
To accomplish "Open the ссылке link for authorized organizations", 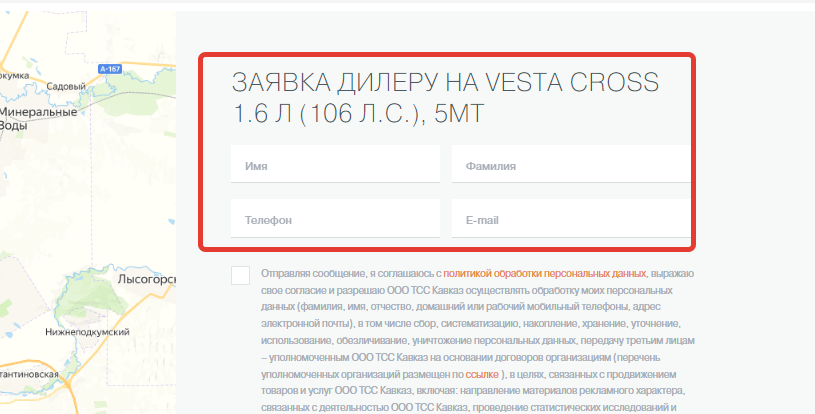I will click(x=482, y=375).
